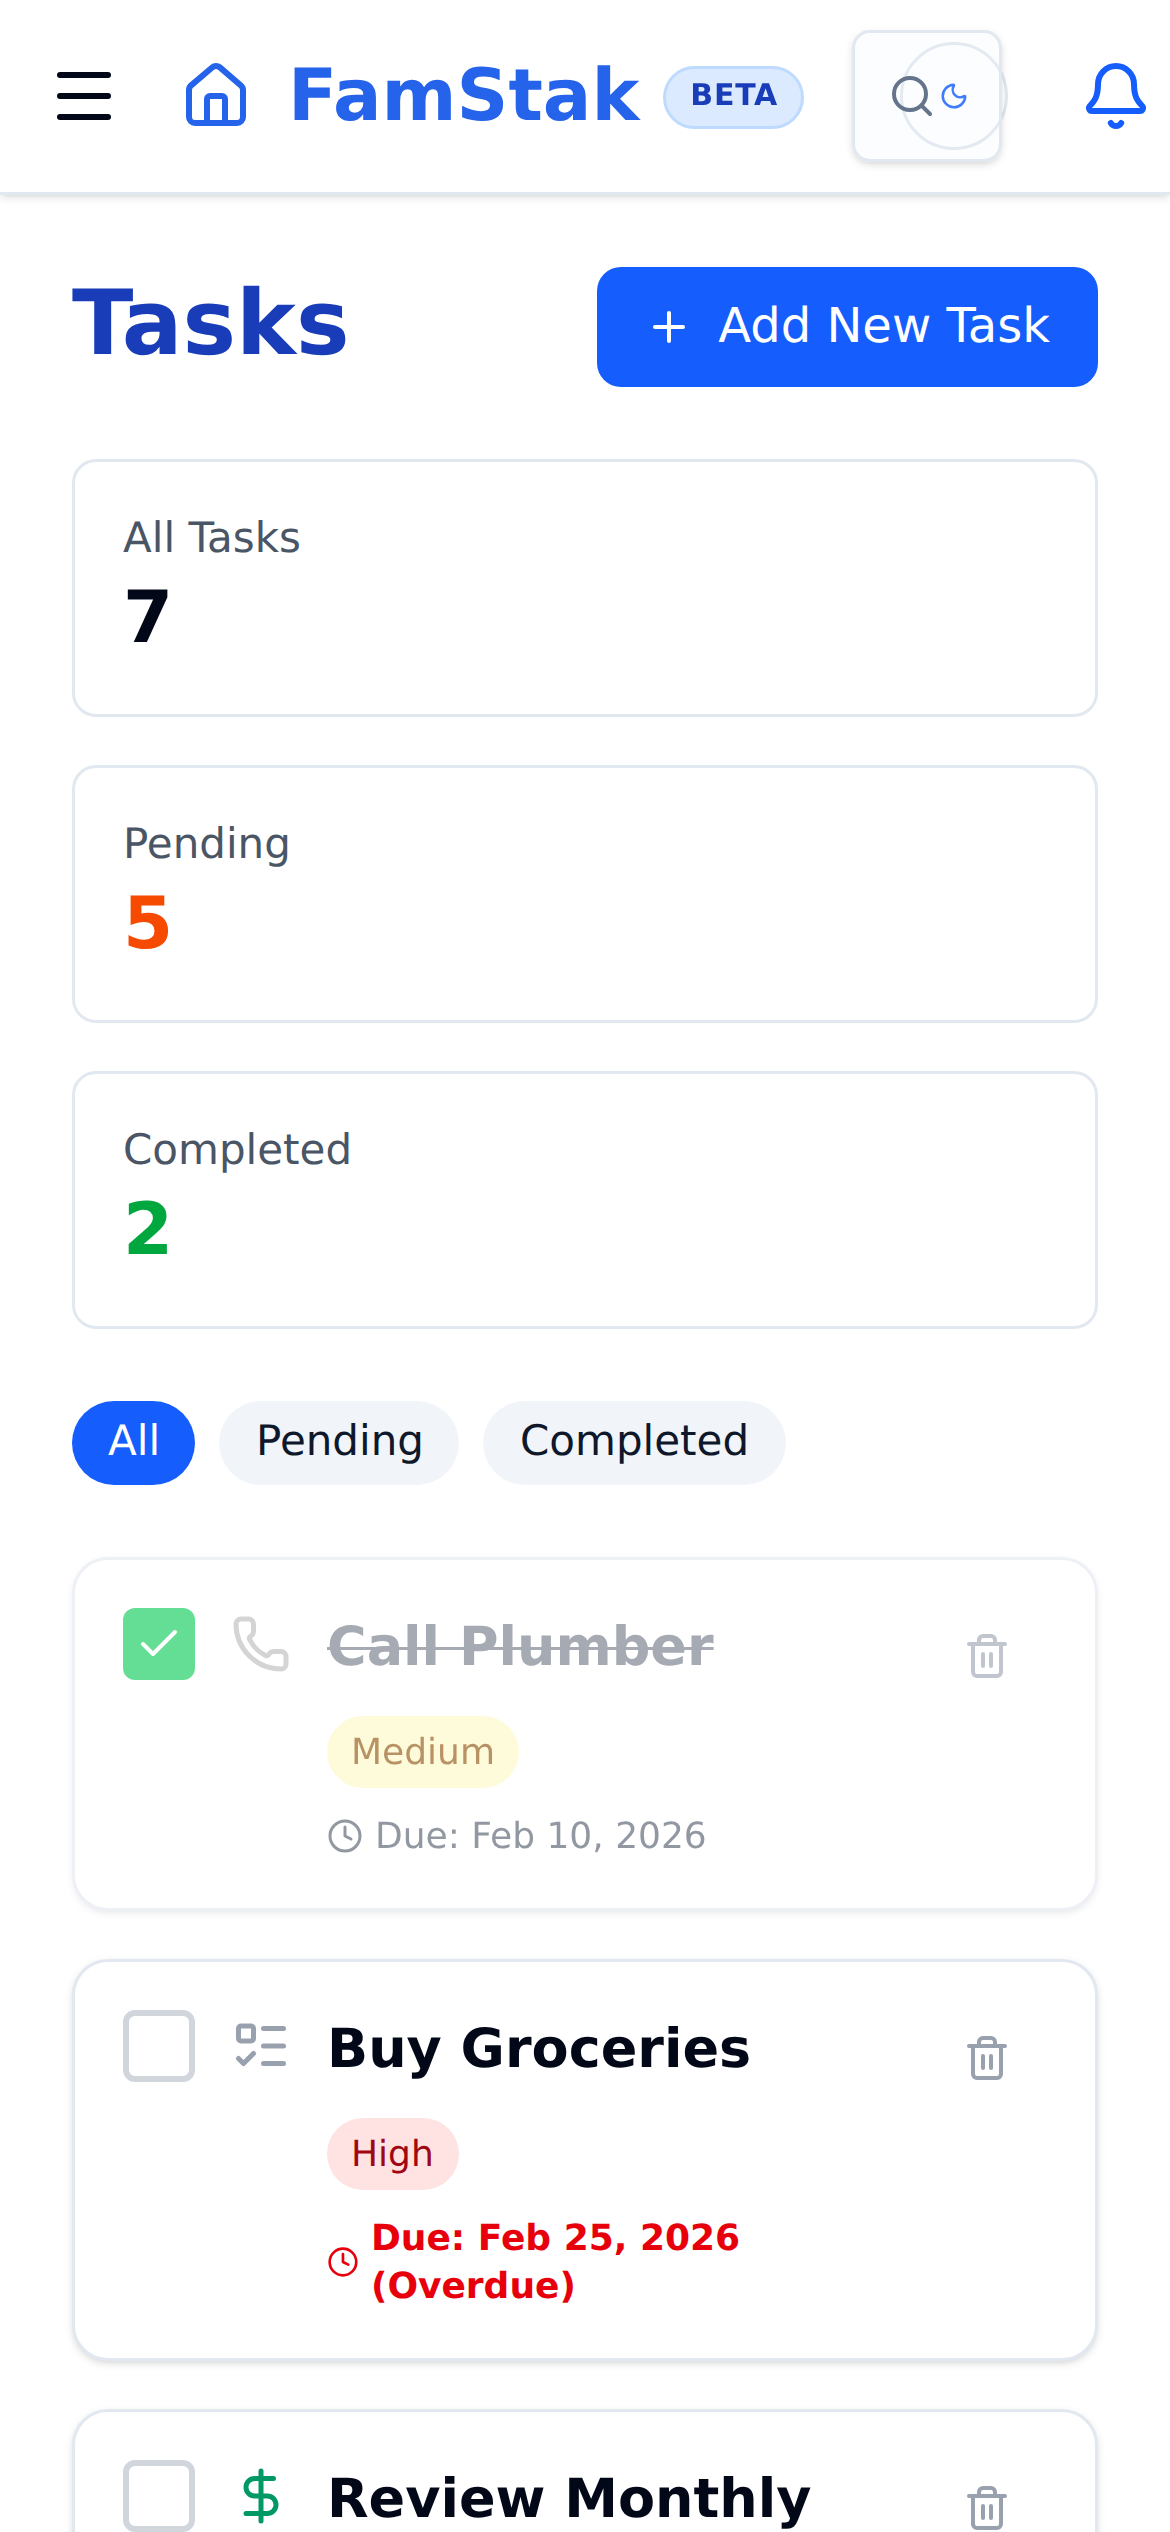Click the Add New Task button
Screen dimensions: 1170x2532
click(x=846, y=326)
